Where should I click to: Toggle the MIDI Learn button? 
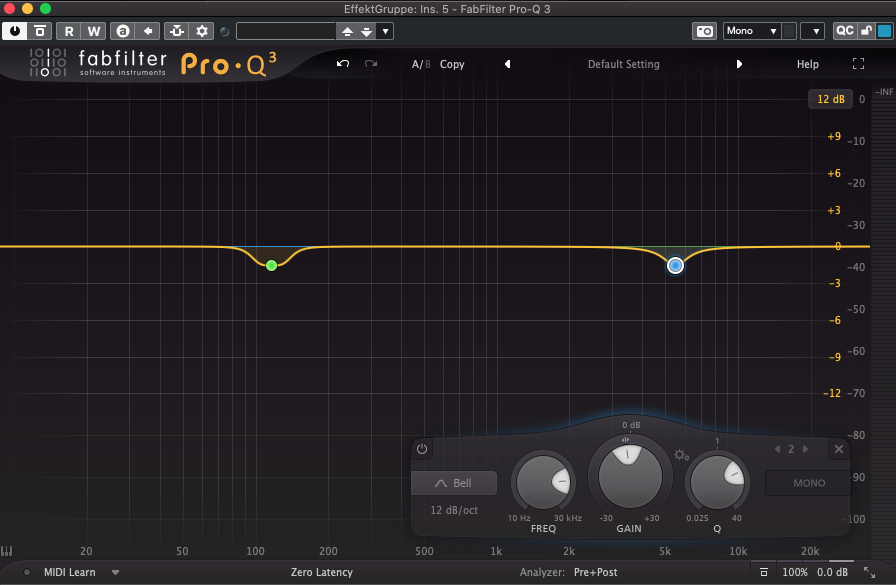[70, 572]
